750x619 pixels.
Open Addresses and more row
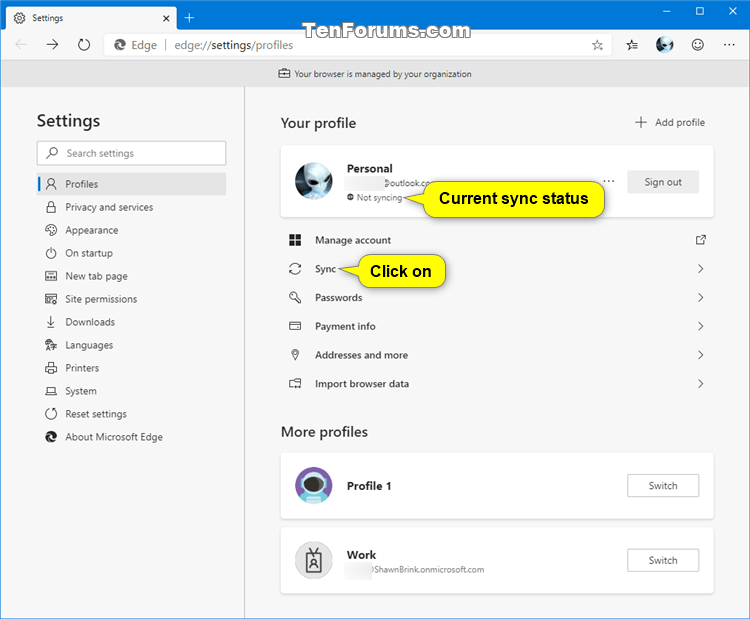point(496,355)
